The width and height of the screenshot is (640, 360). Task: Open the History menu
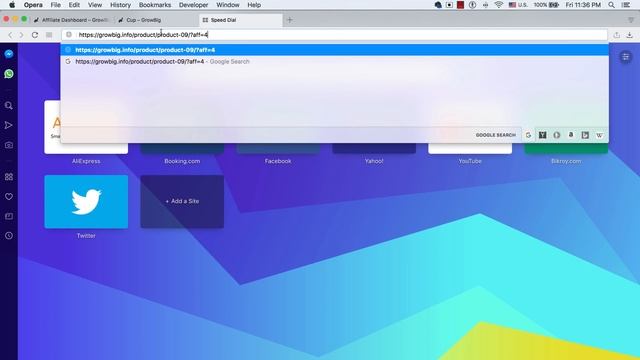tap(120, 5)
